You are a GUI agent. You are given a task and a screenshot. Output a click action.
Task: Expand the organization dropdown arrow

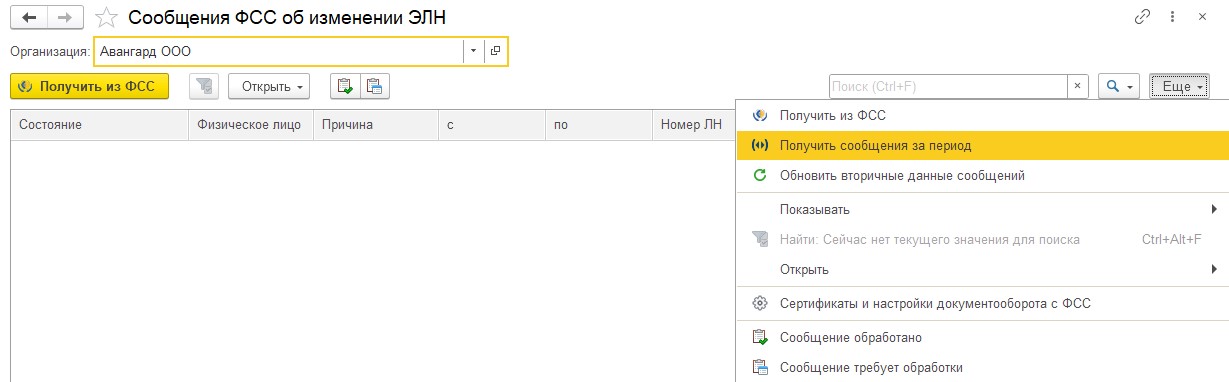point(473,50)
